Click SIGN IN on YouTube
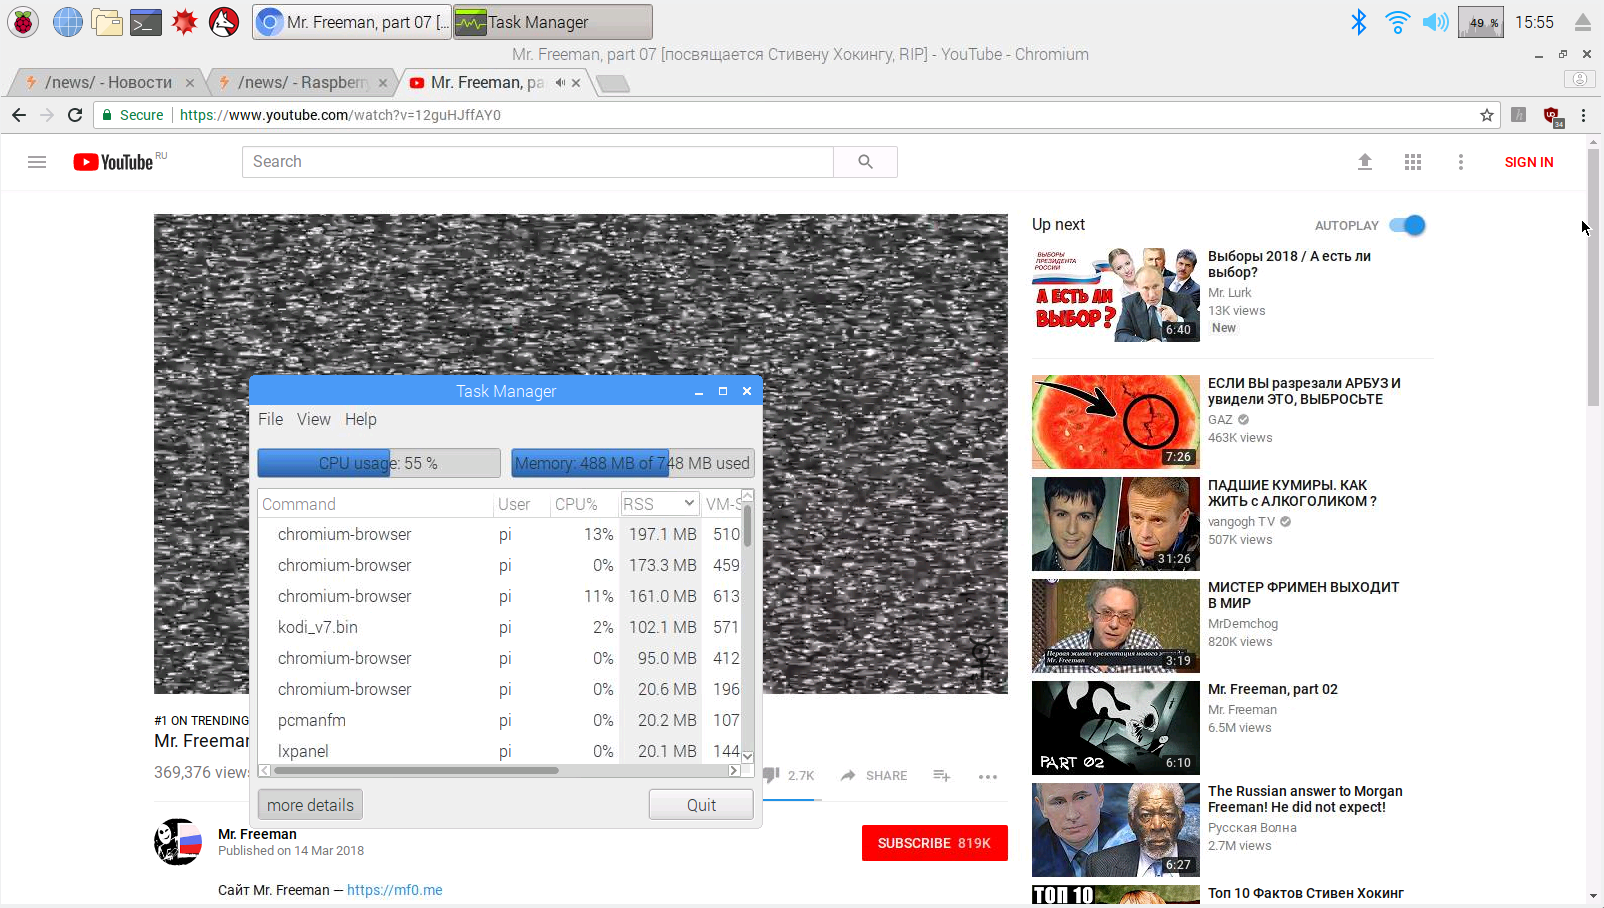 (1529, 162)
